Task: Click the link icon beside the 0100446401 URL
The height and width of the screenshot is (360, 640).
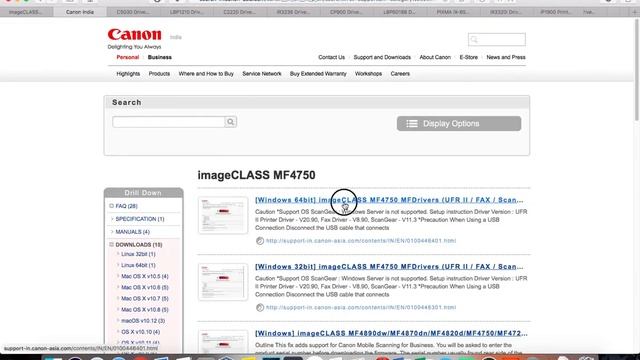Action: coord(260,241)
